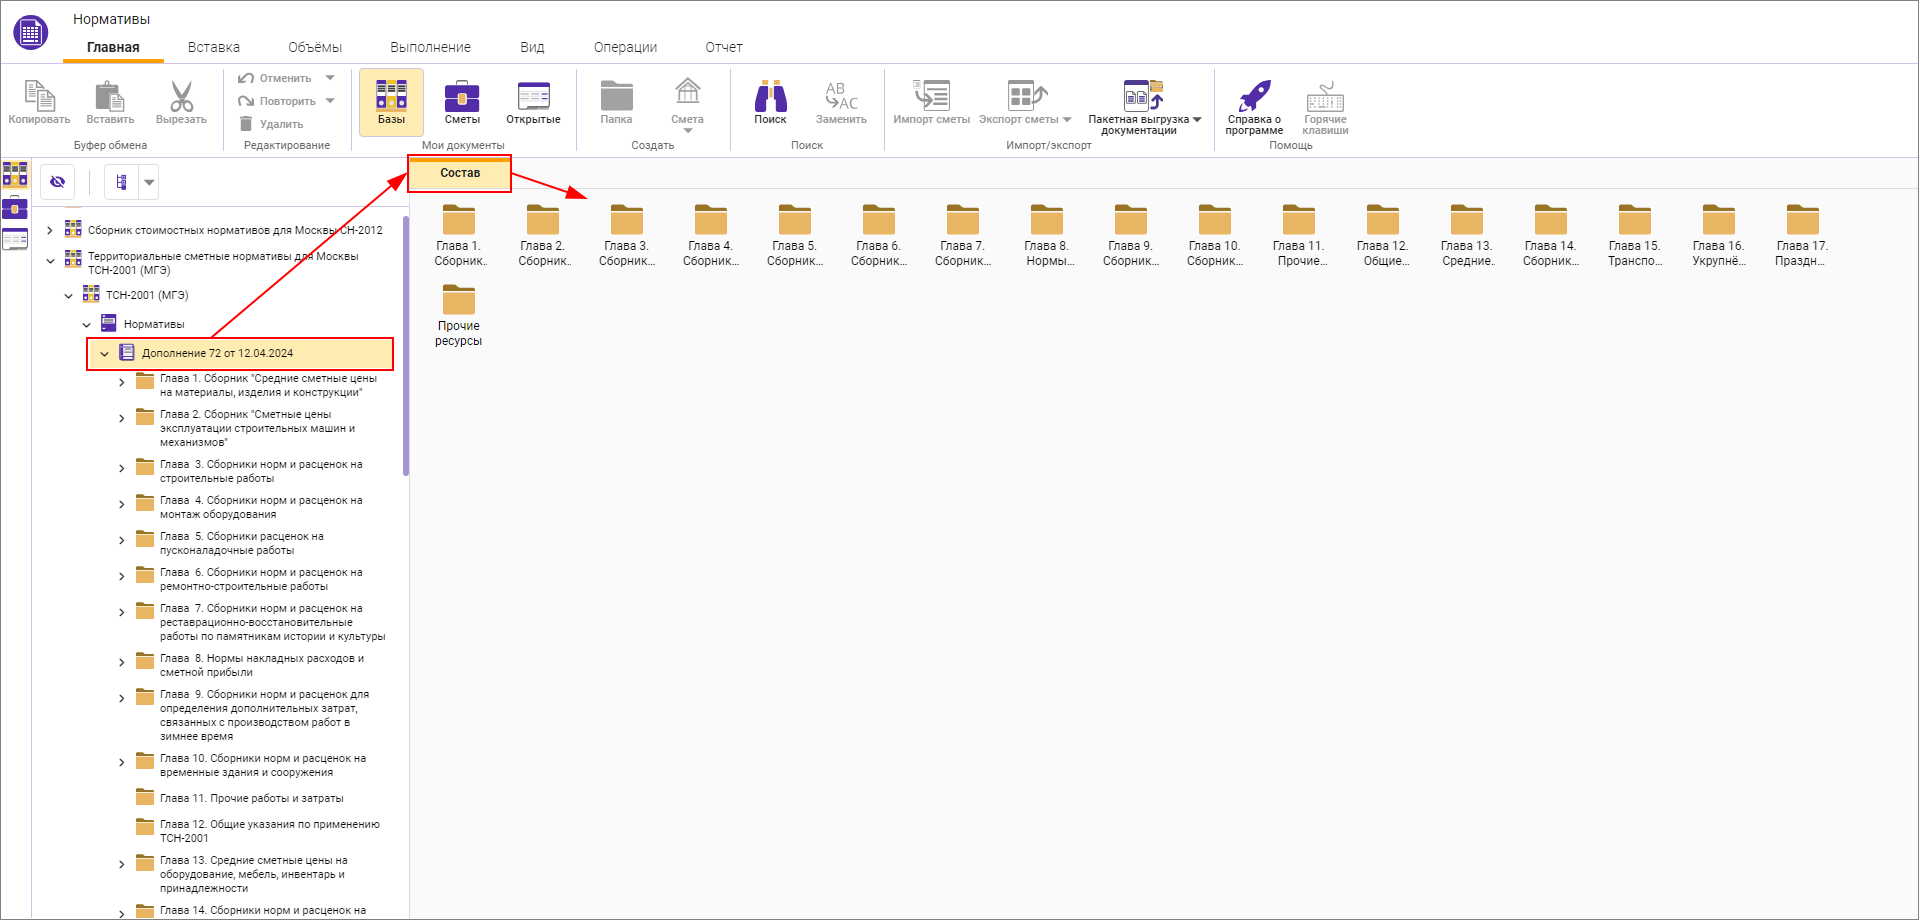Switch to Вид ribbon tab
The height and width of the screenshot is (920, 1919).
pos(532,47)
